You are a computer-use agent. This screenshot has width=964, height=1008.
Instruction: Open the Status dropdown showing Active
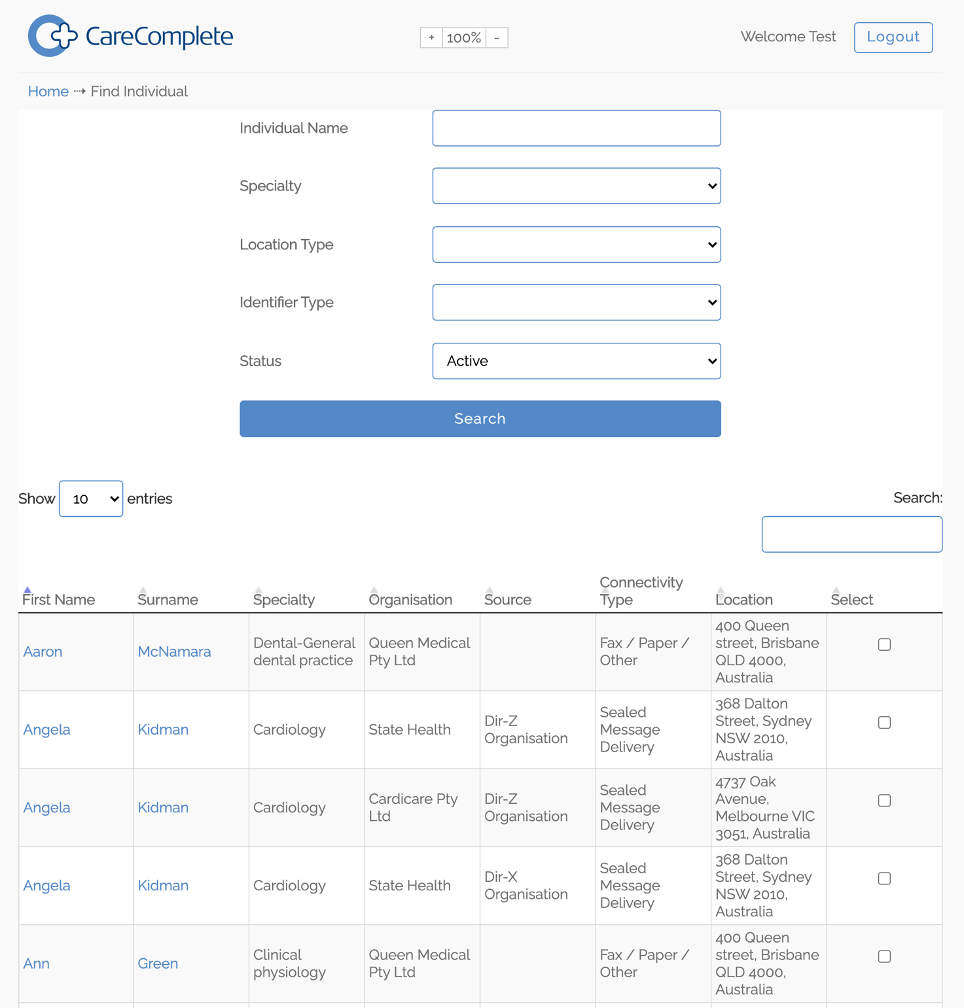[576, 361]
